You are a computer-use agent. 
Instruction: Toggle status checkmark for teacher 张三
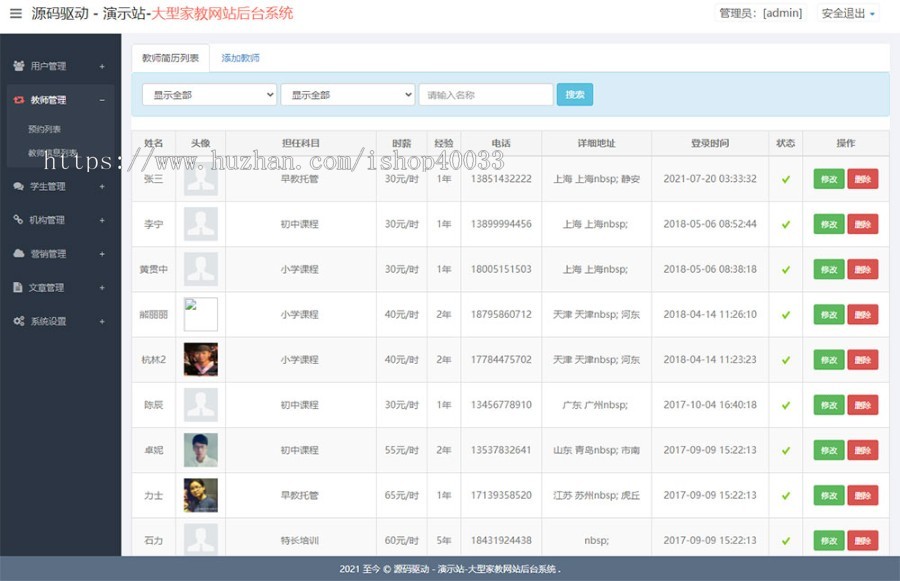[786, 180]
